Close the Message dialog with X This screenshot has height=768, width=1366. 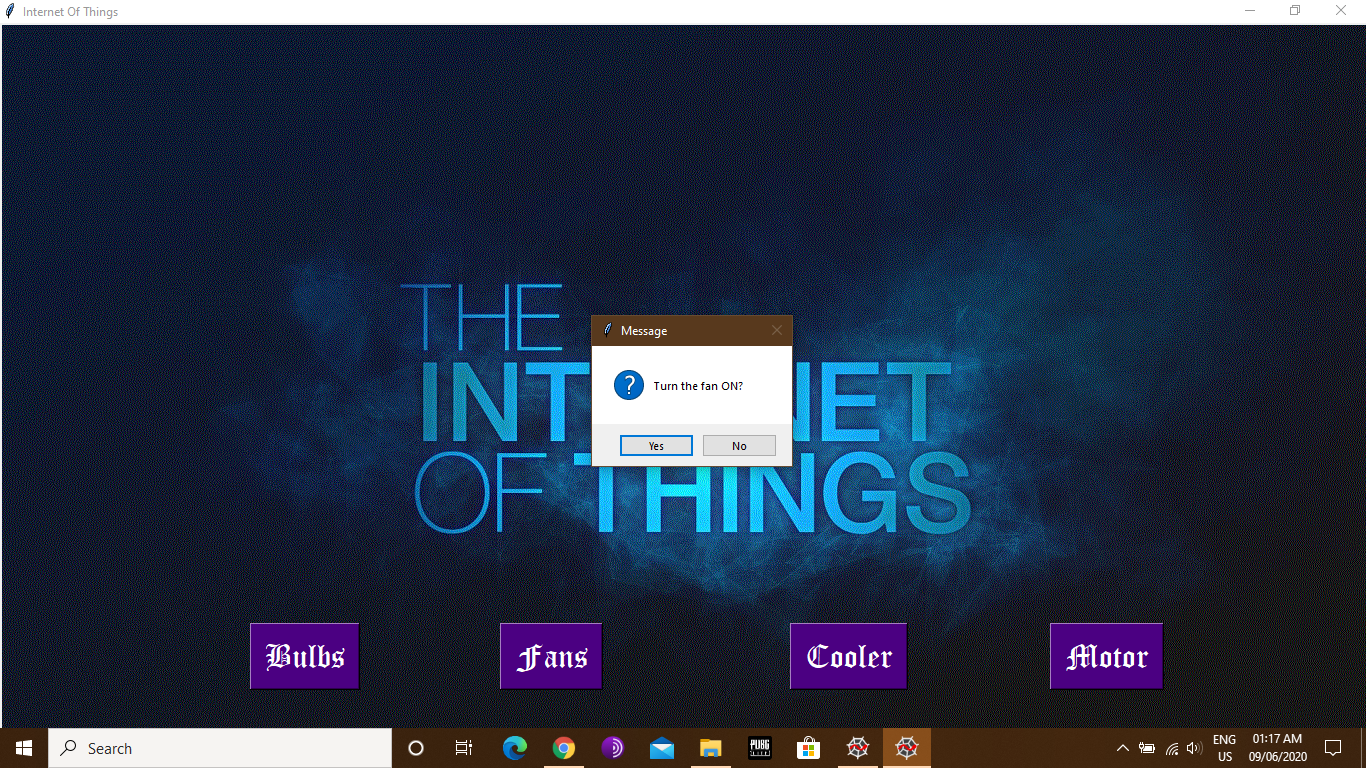click(x=777, y=330)
